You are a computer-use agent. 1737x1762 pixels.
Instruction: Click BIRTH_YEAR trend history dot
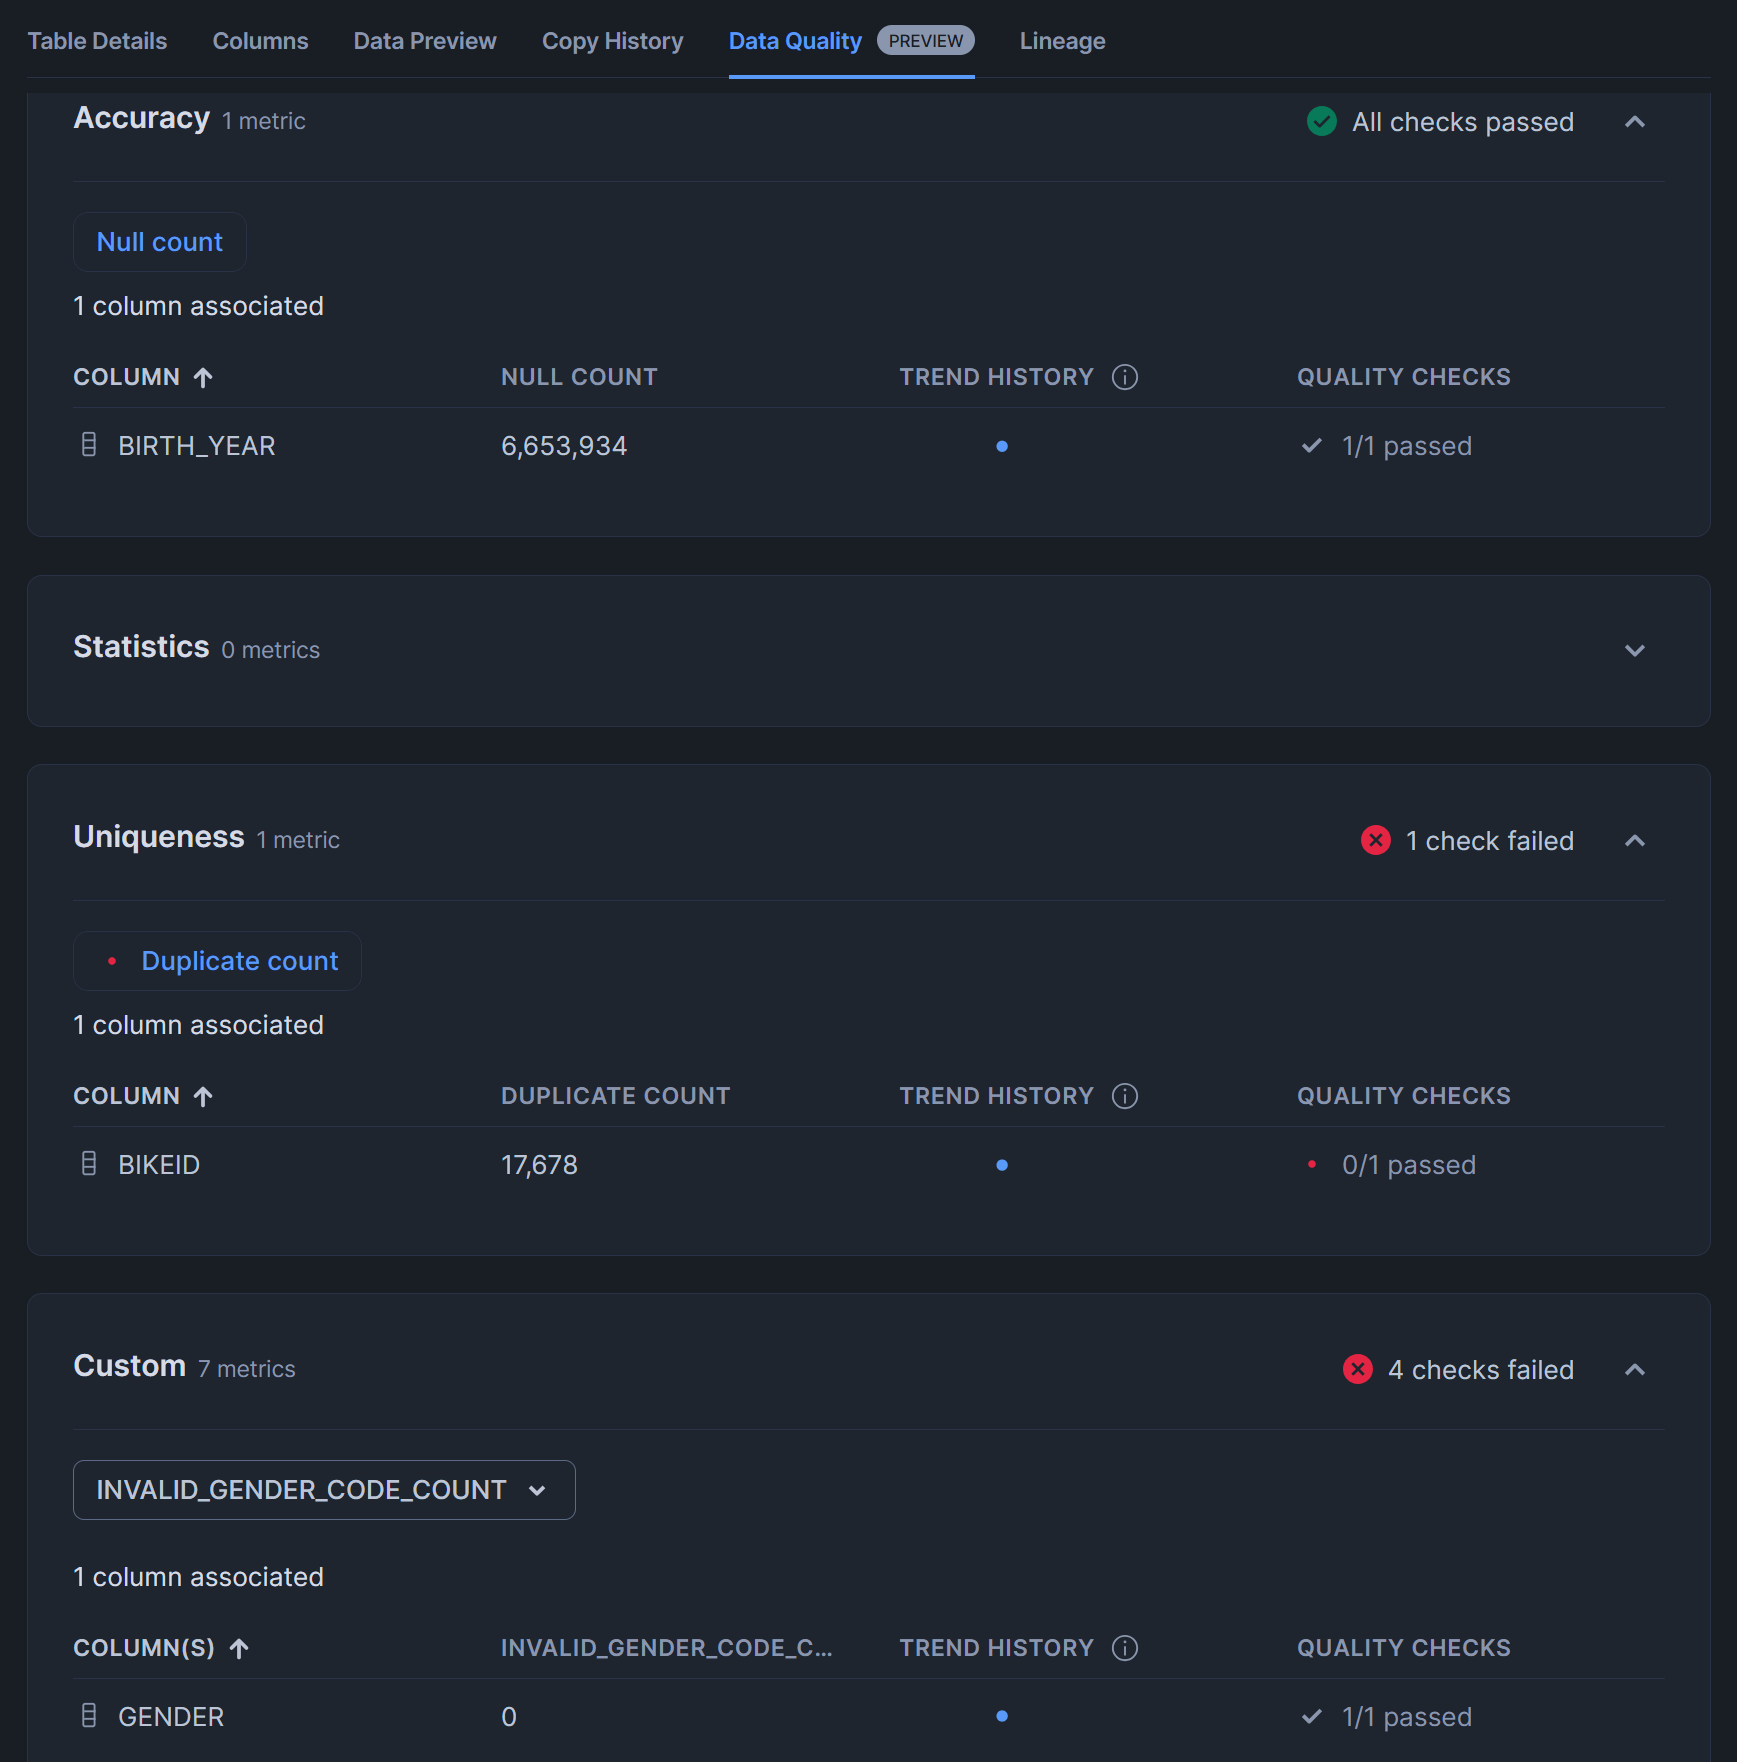click(1002, 446)
